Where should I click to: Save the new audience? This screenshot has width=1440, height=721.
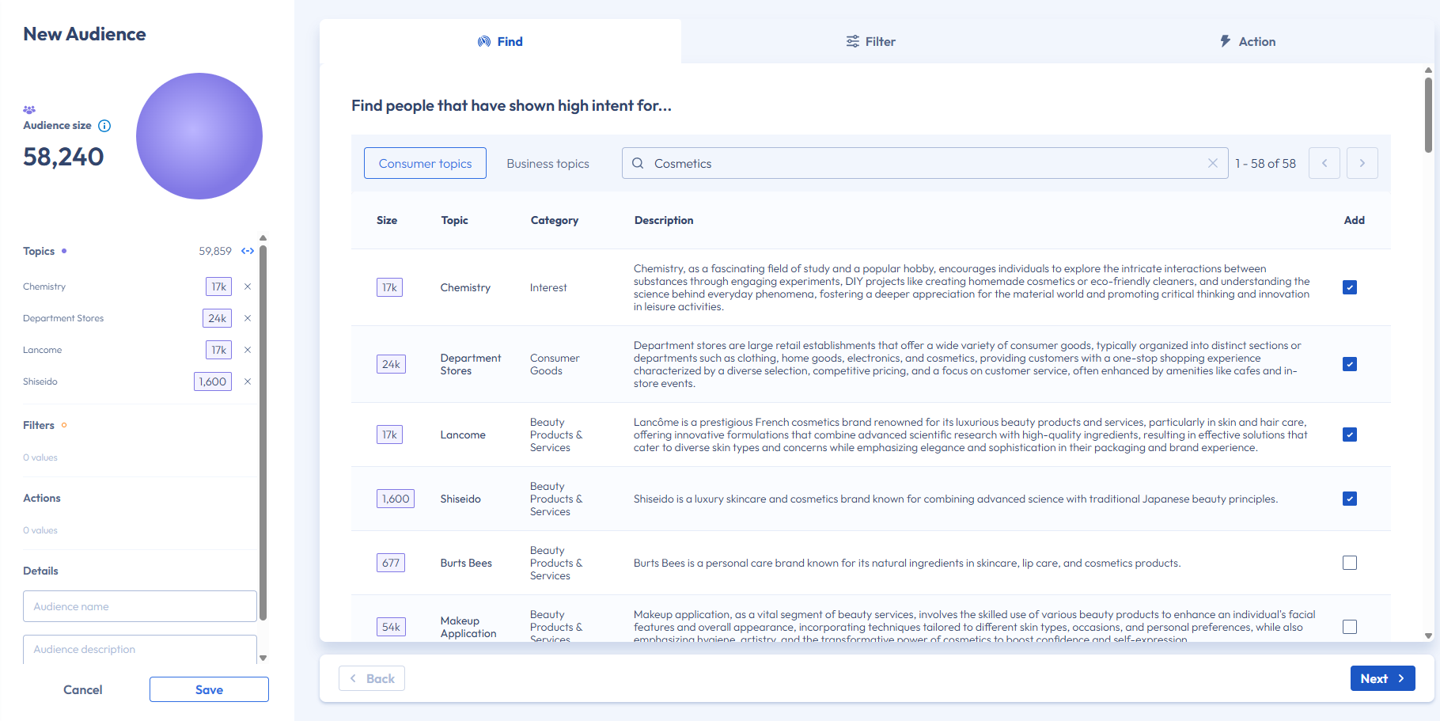[x=209, y=689]
